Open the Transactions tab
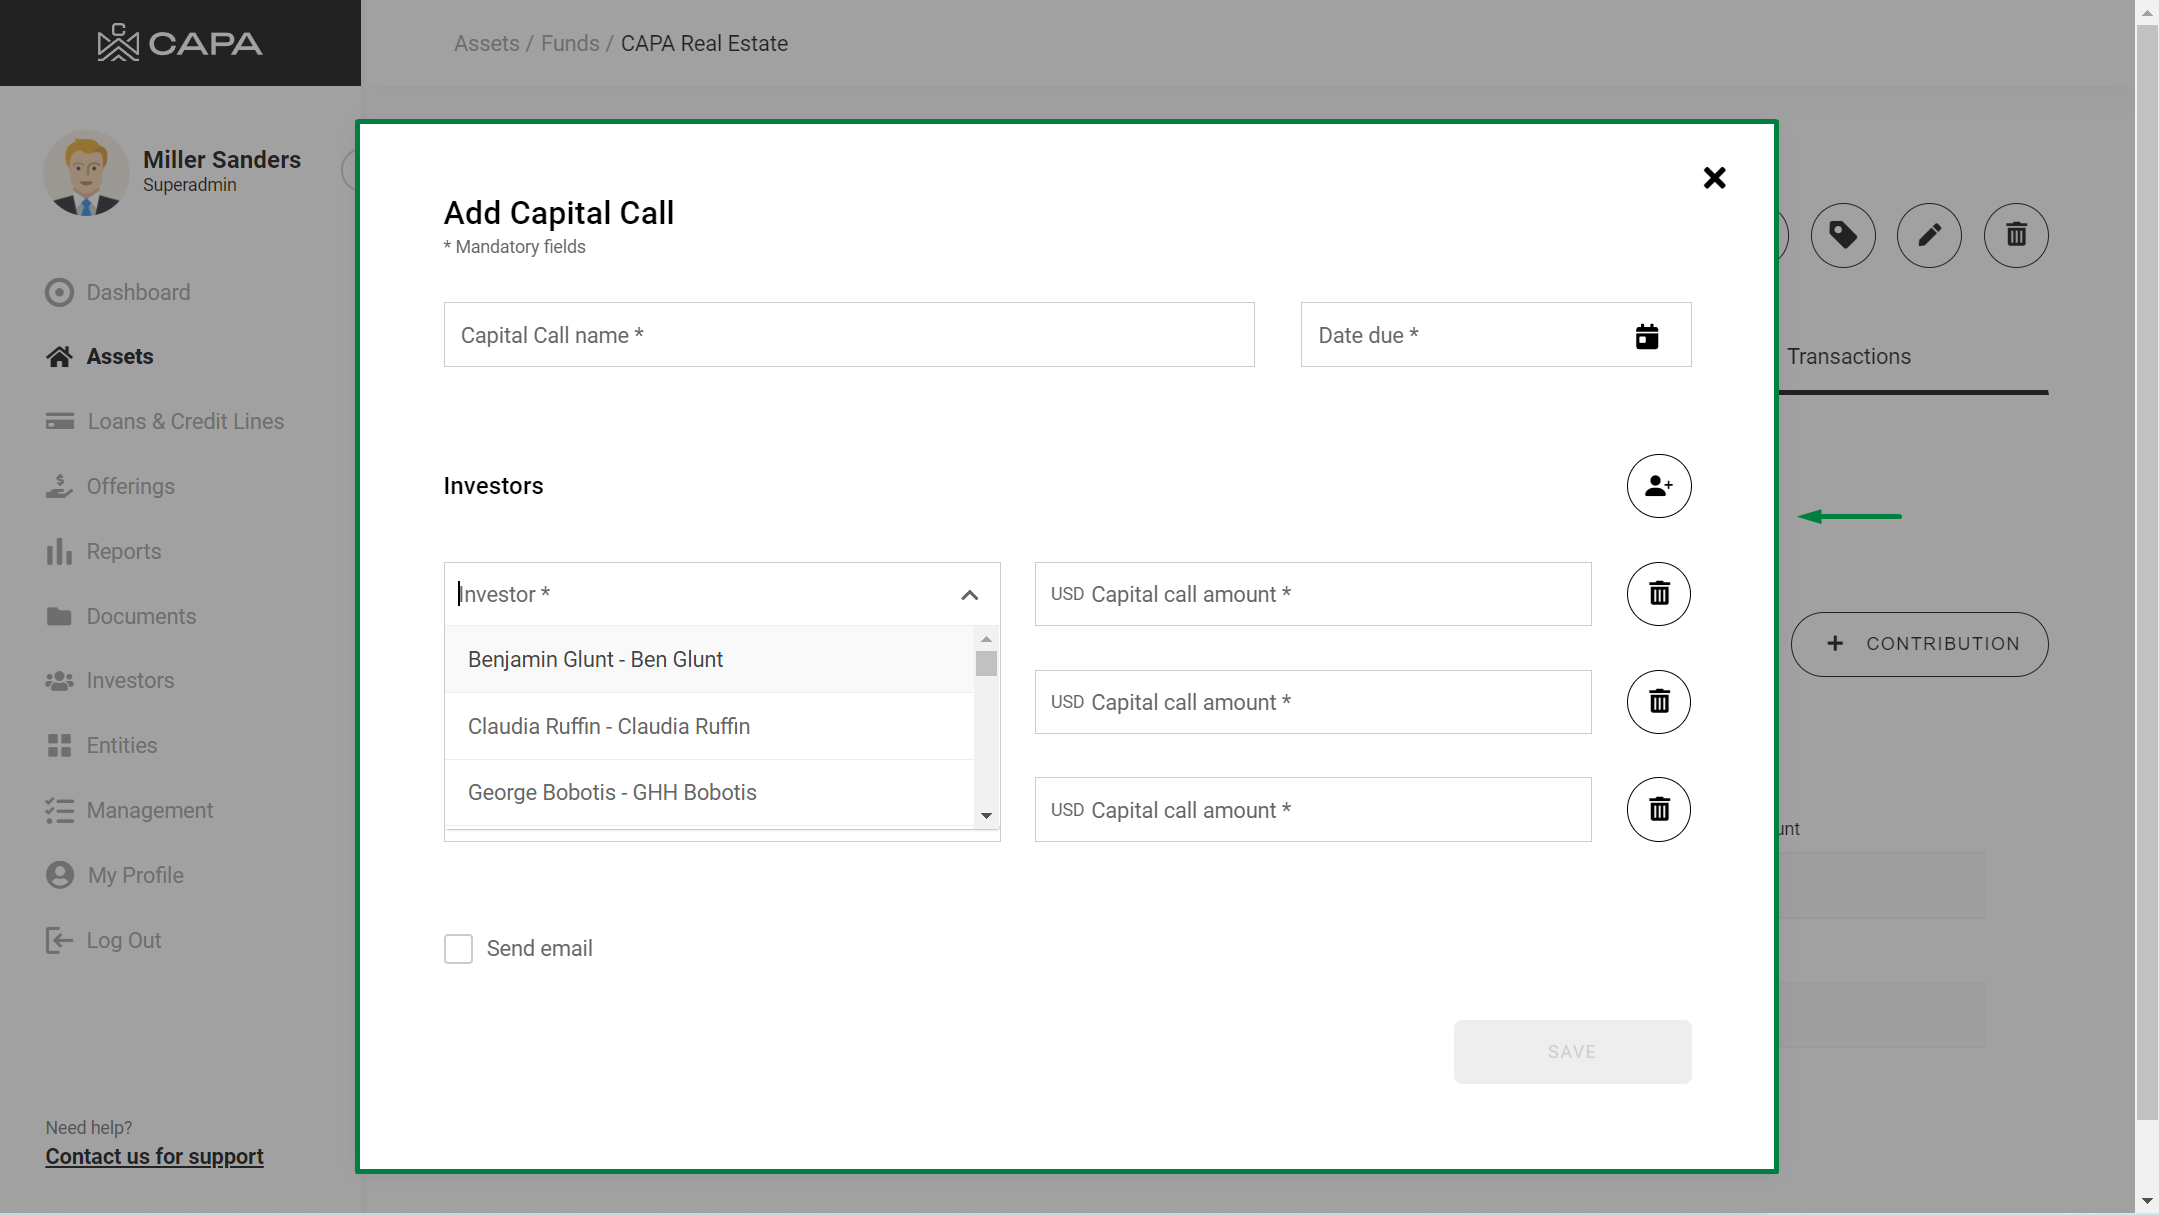The width and height of the screenshot is (2159, 1215). (x=1848, y=357)
